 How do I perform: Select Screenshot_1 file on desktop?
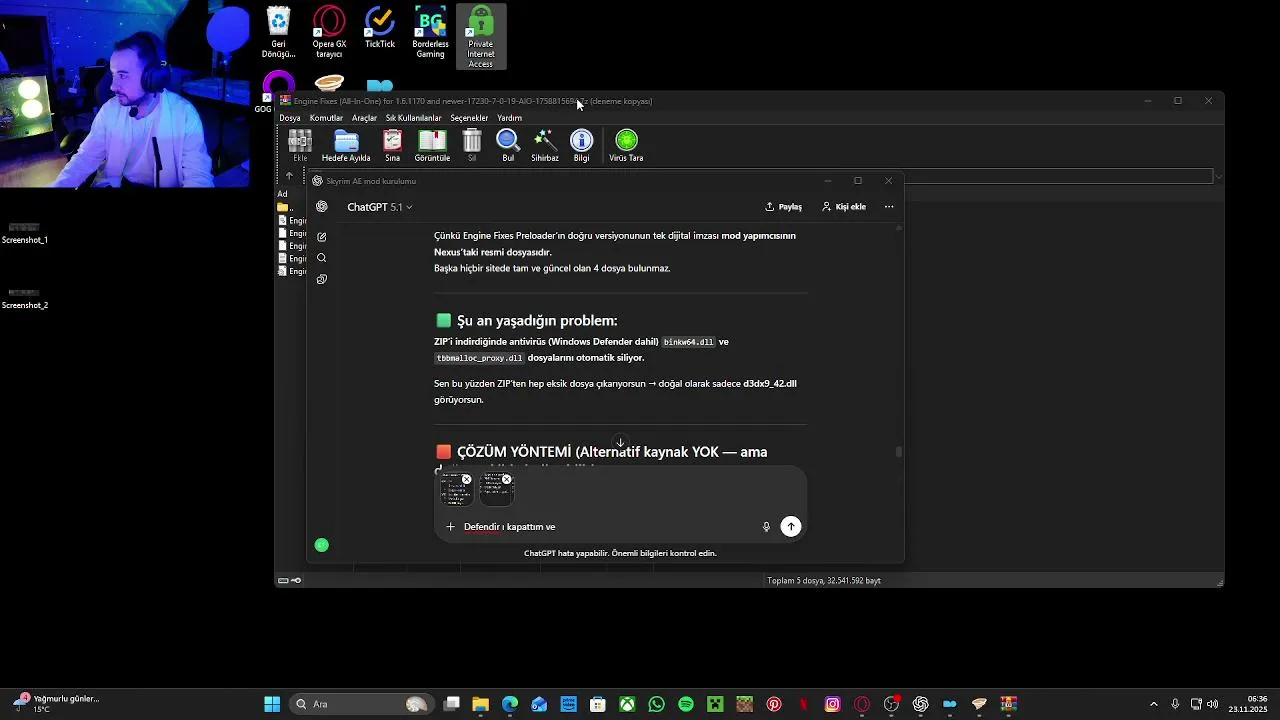click(25, 233)
